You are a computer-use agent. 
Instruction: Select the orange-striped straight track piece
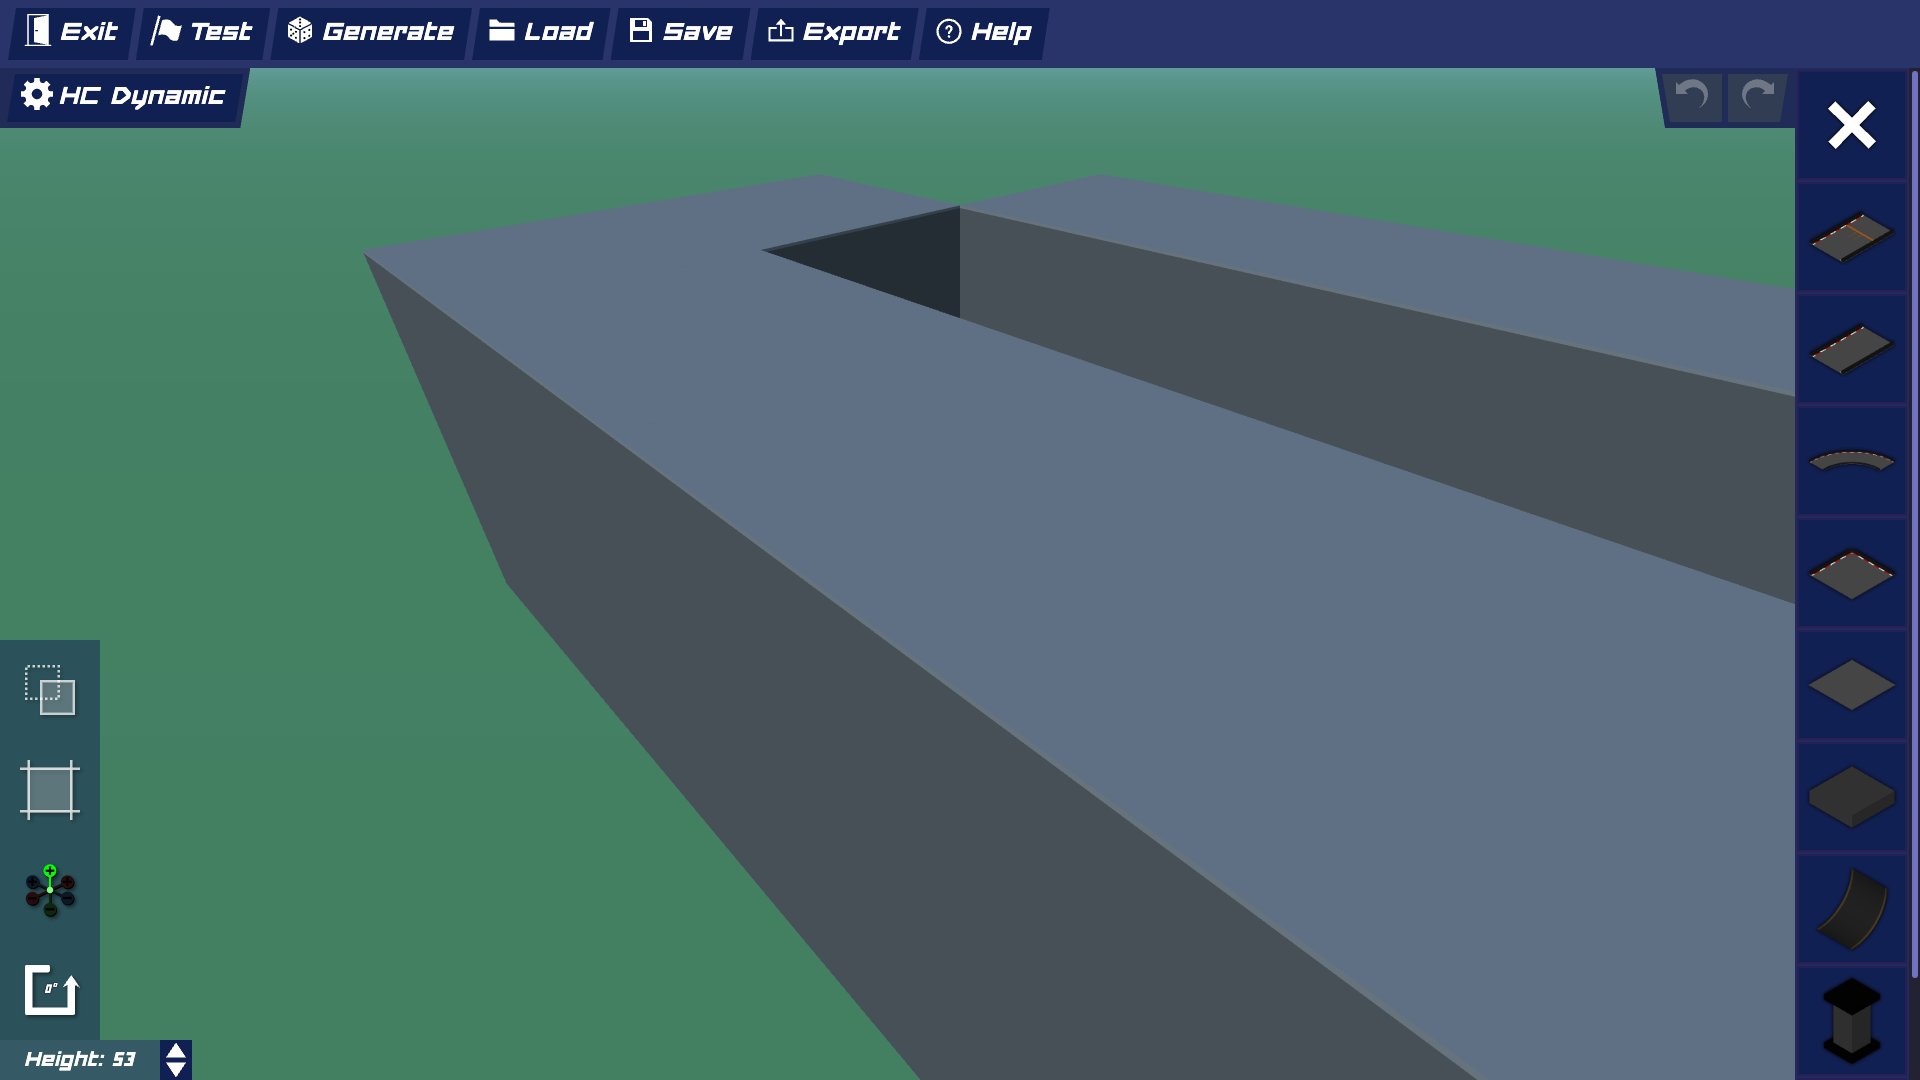tap(1851, 238)
